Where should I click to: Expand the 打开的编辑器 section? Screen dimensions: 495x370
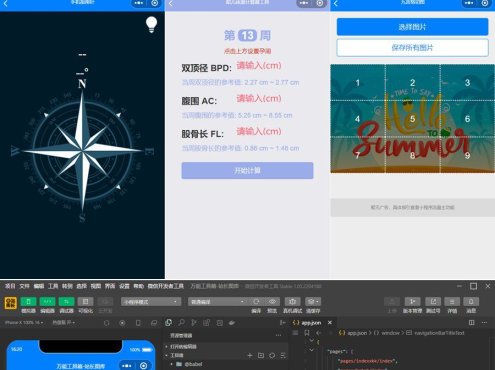click(x=183, y=347)
